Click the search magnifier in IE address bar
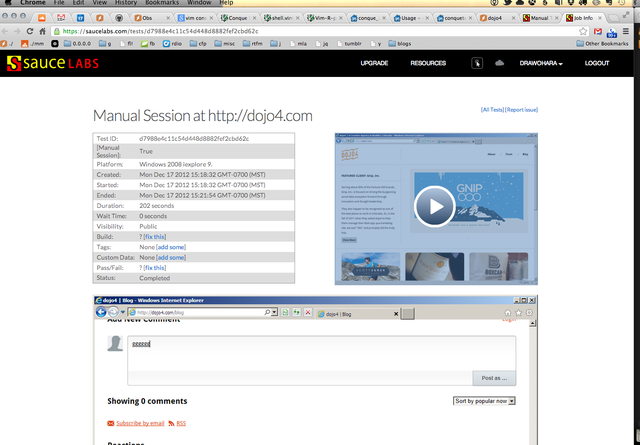 coord(267,312)
